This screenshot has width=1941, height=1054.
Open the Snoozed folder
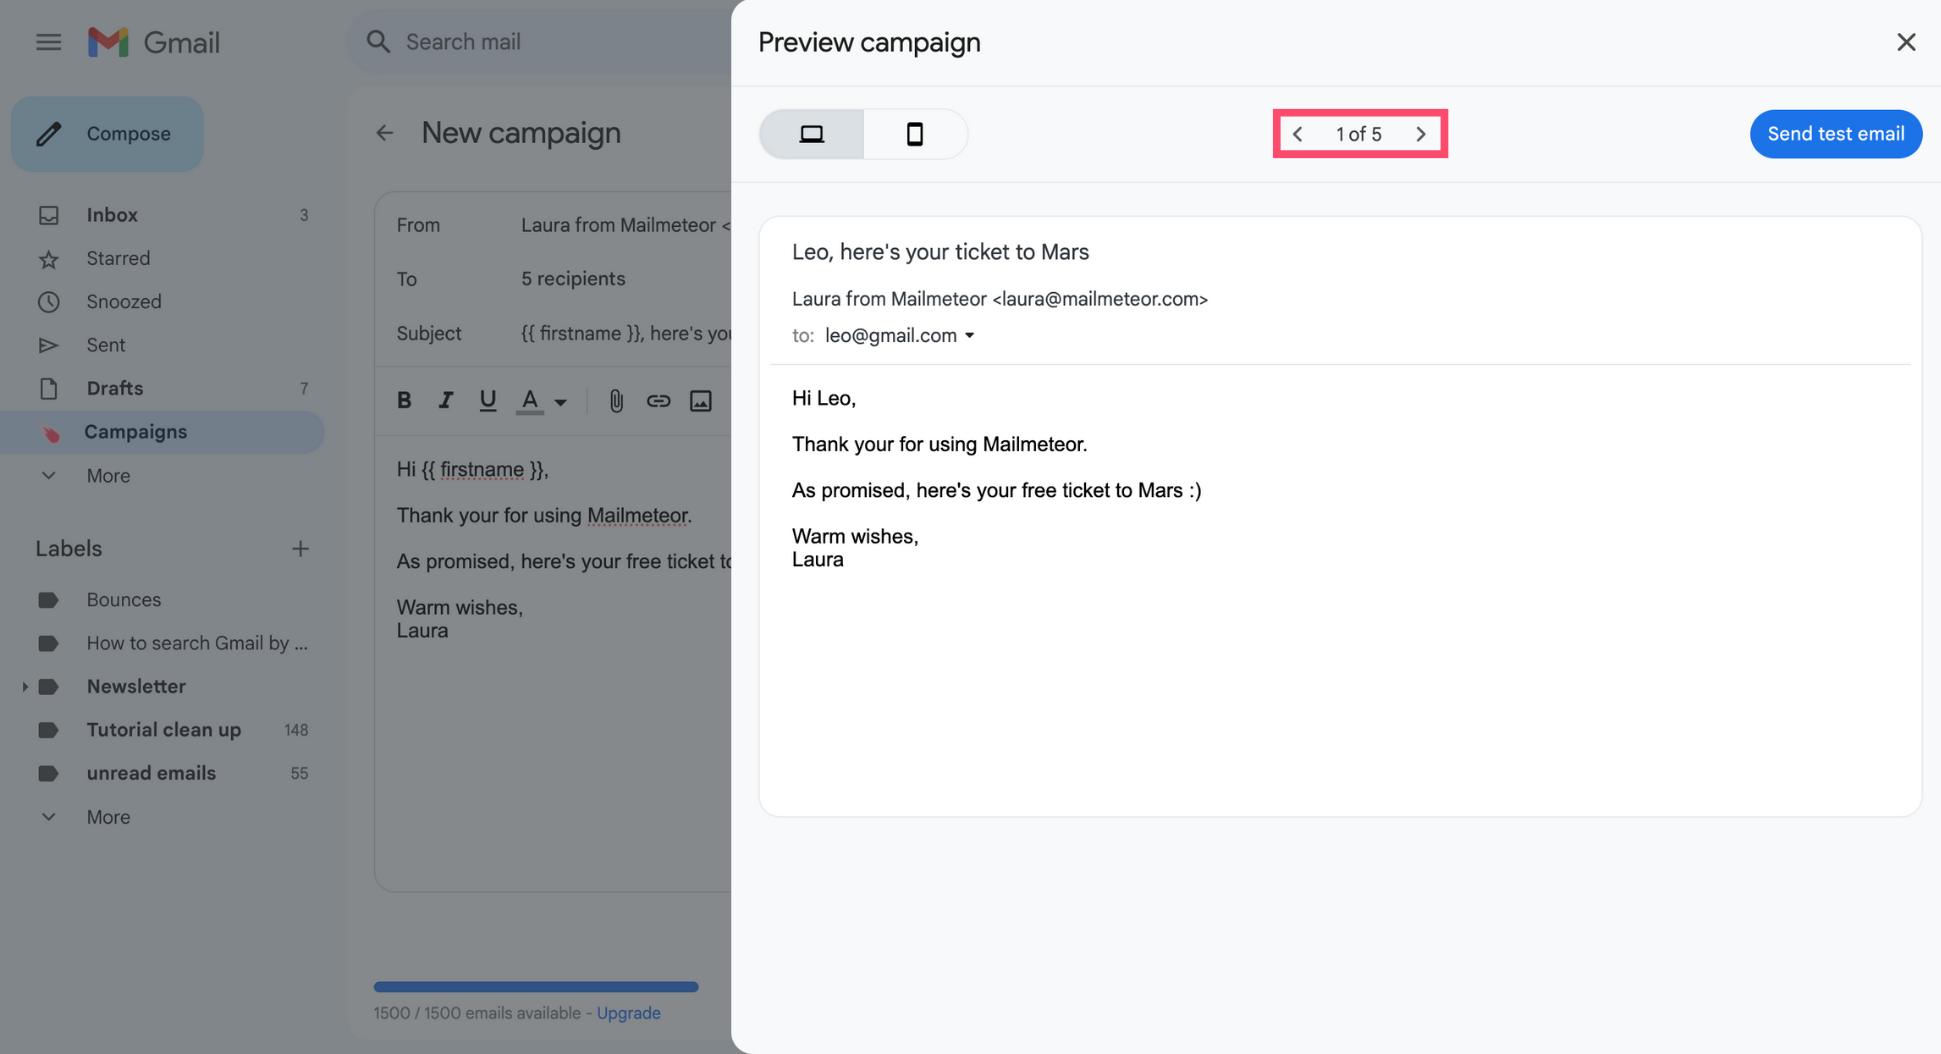pyautogui.click(x=162, y=302)
